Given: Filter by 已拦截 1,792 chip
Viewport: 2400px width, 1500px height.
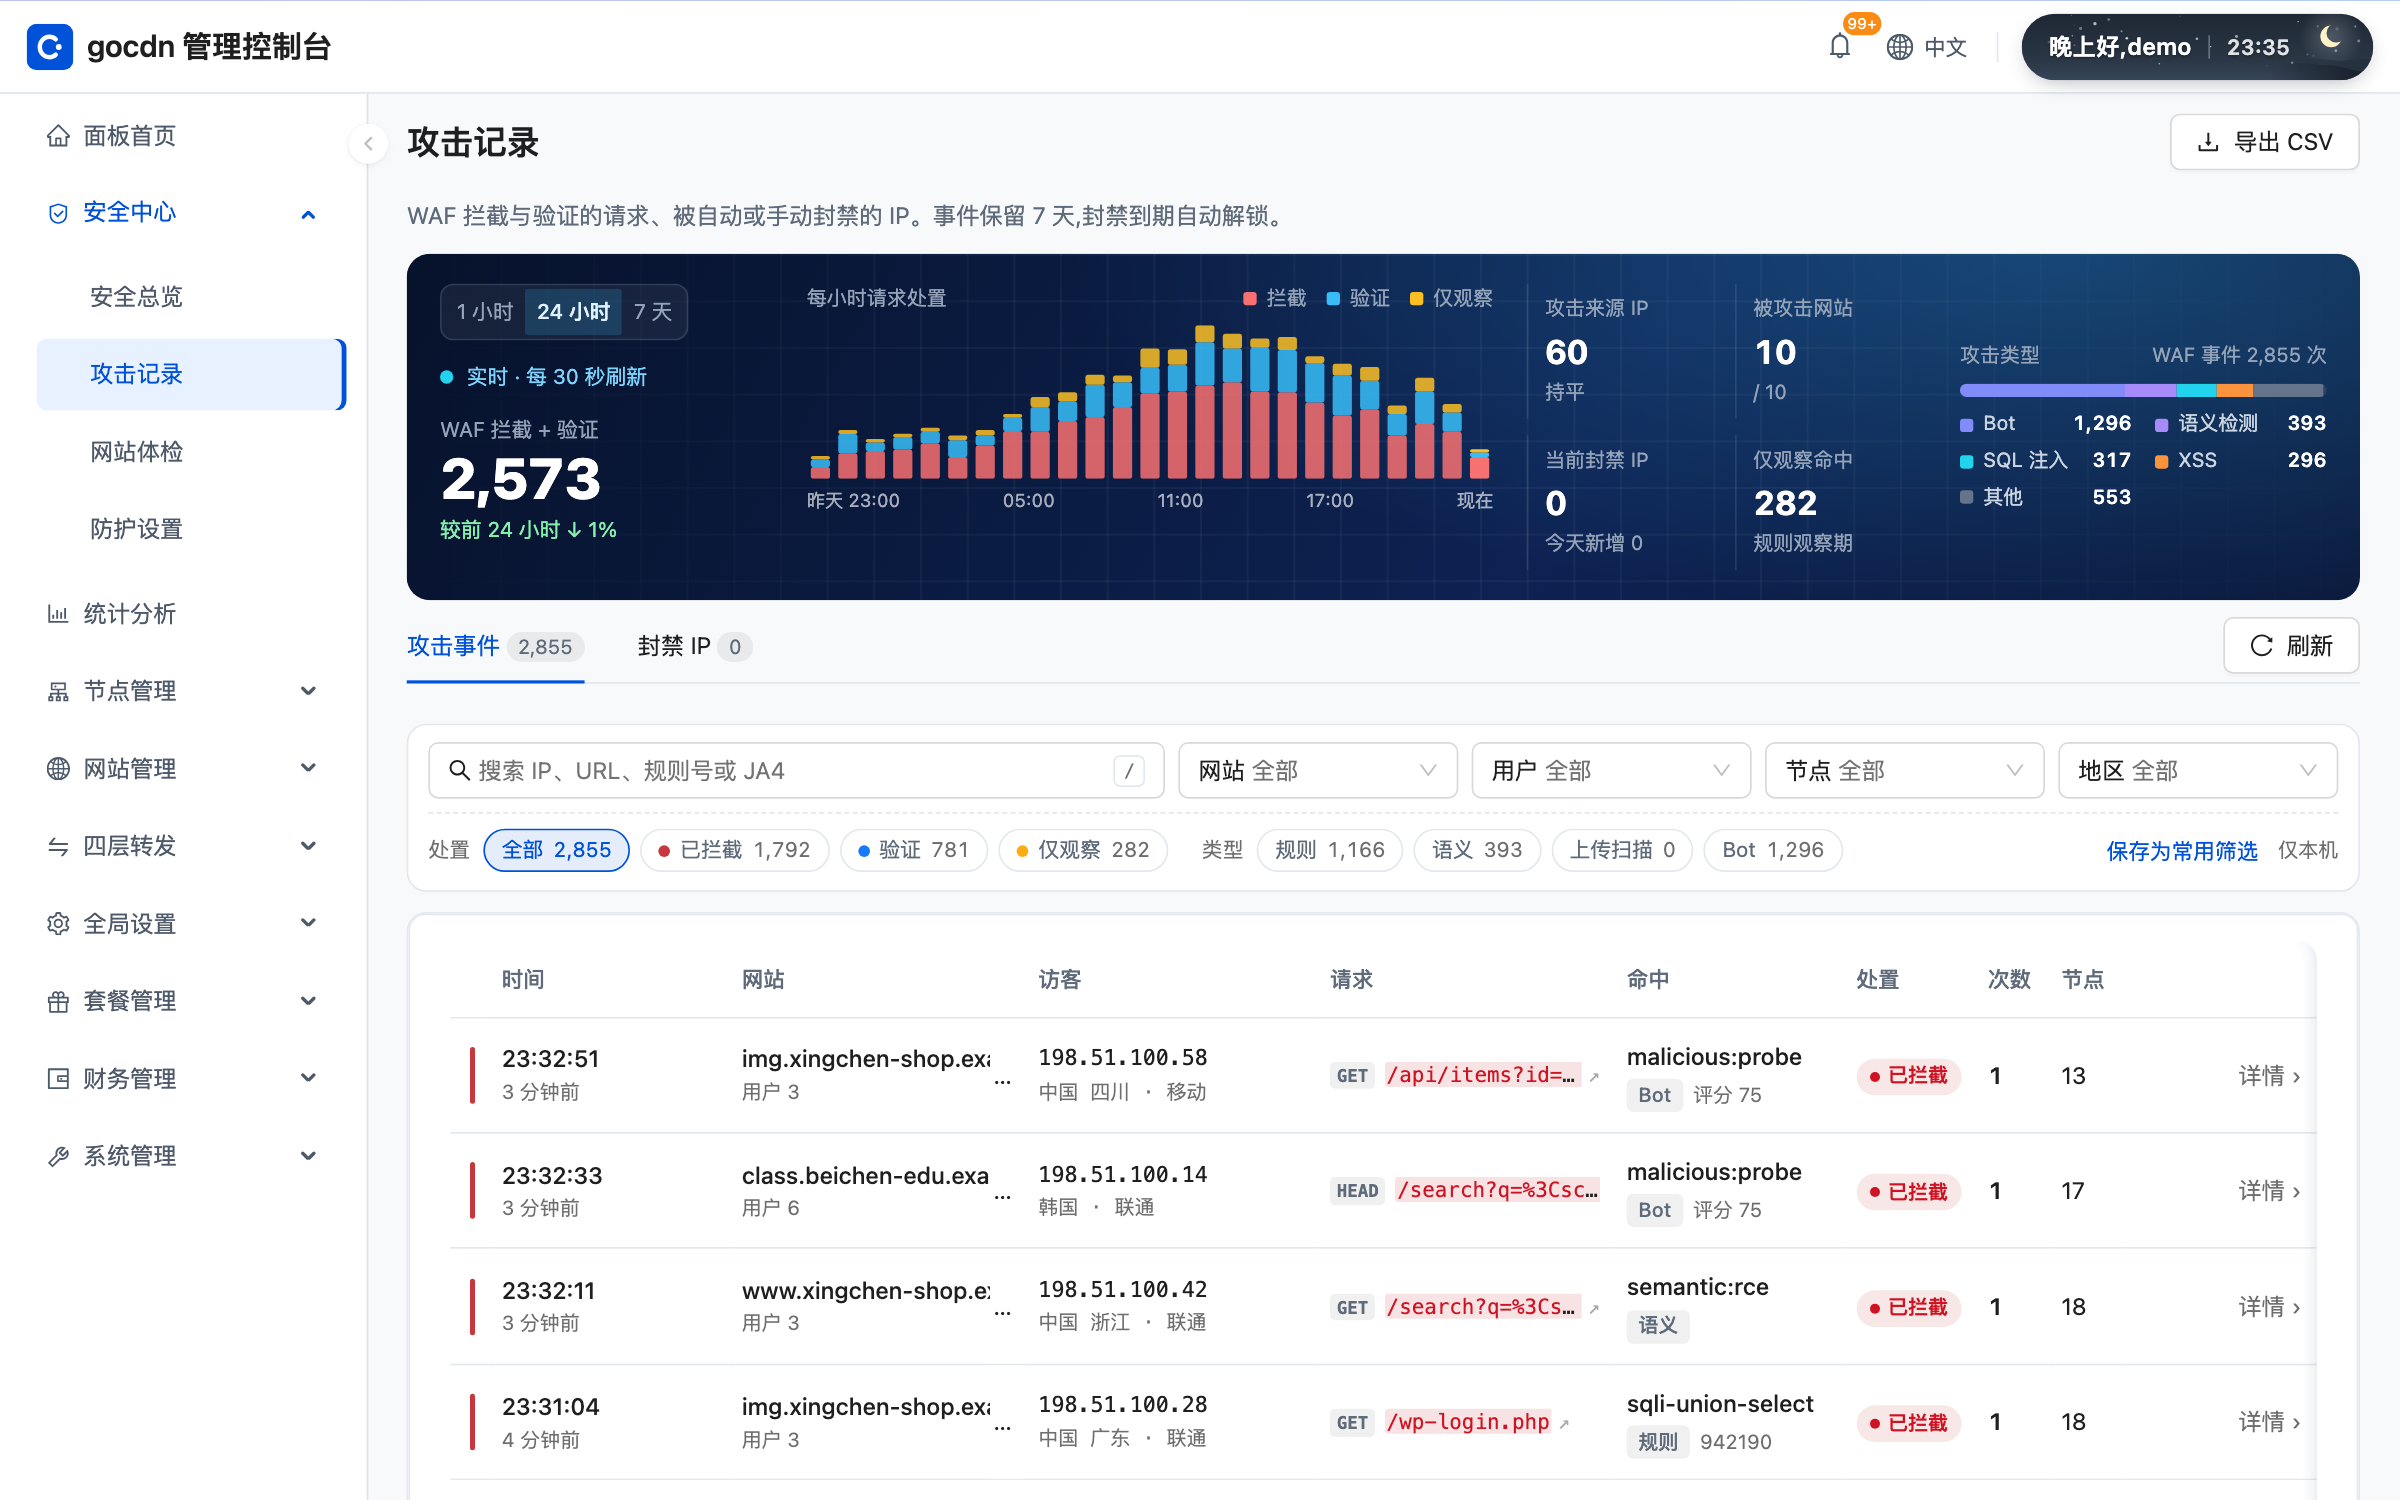Looking at the screenshot, I should [734, 850].
